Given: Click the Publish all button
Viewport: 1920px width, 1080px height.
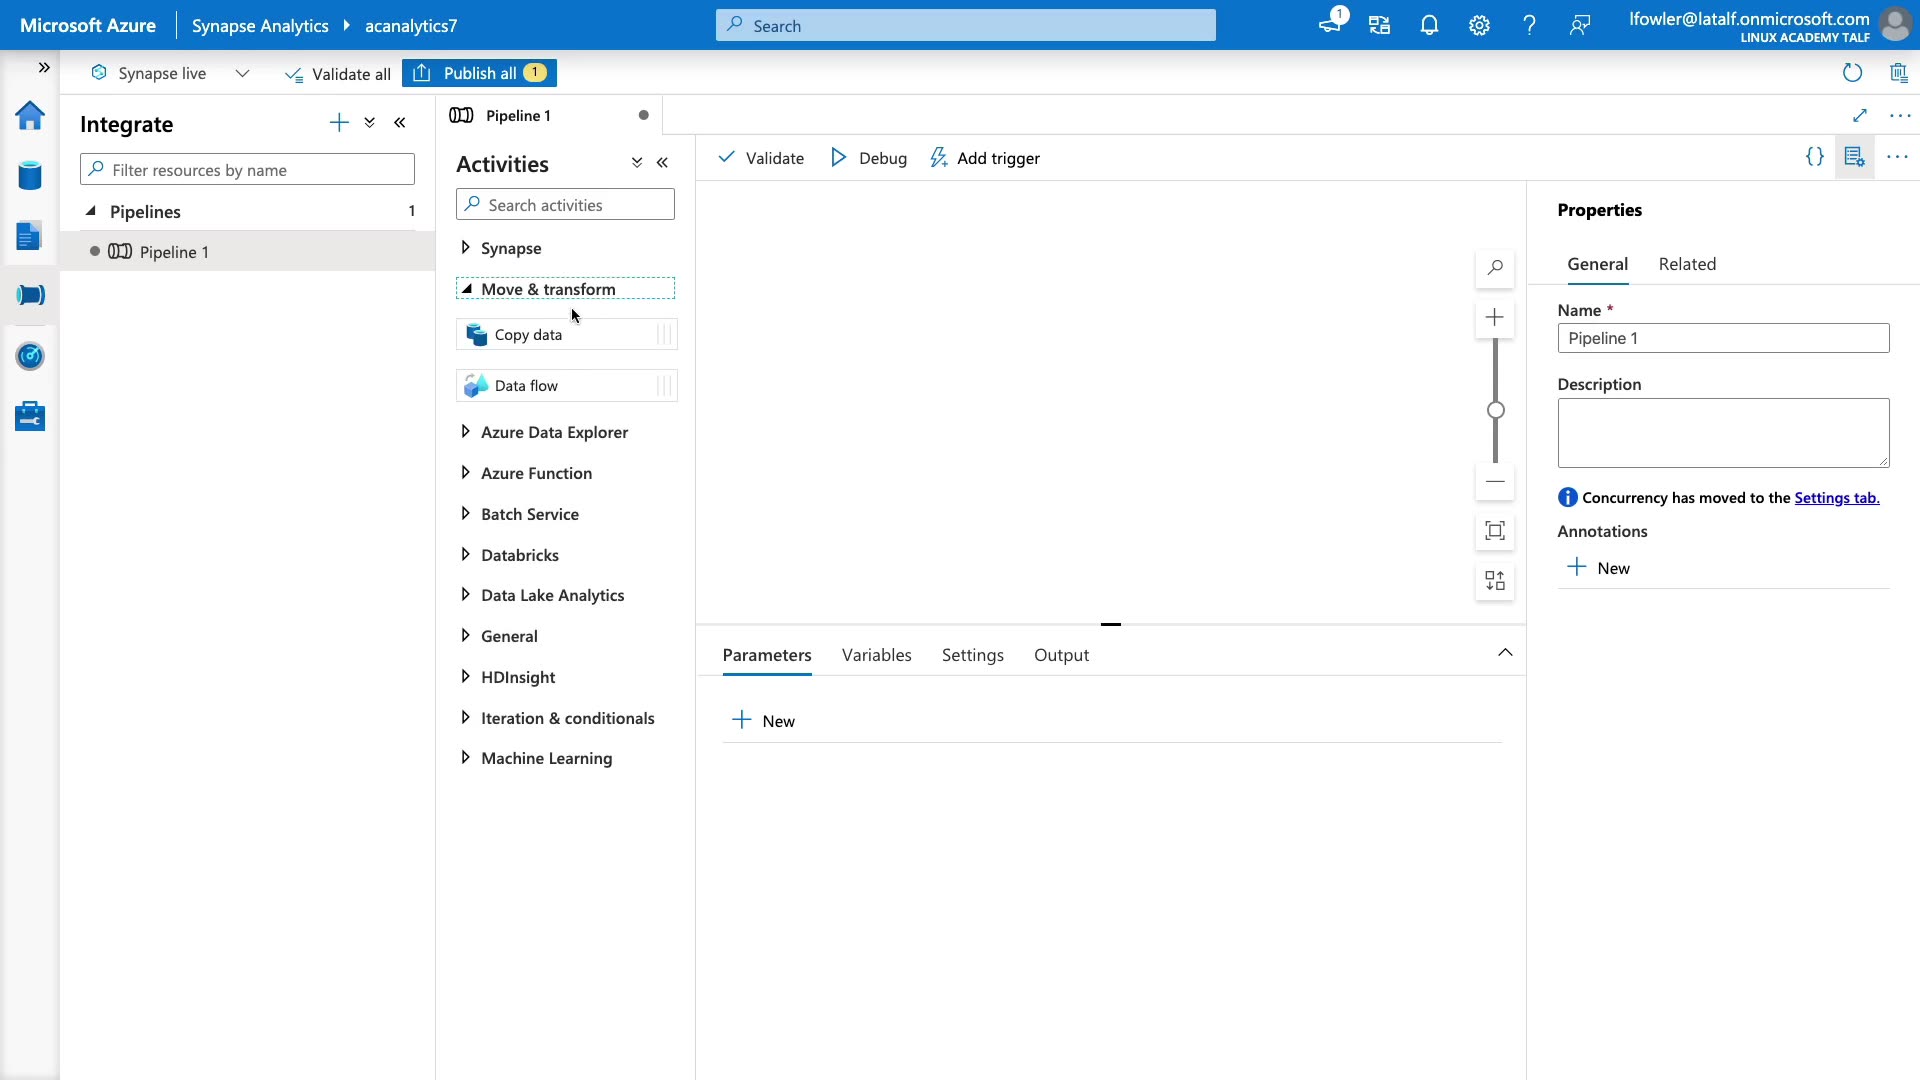Looking at the screenshot, I should coord(480,73).
